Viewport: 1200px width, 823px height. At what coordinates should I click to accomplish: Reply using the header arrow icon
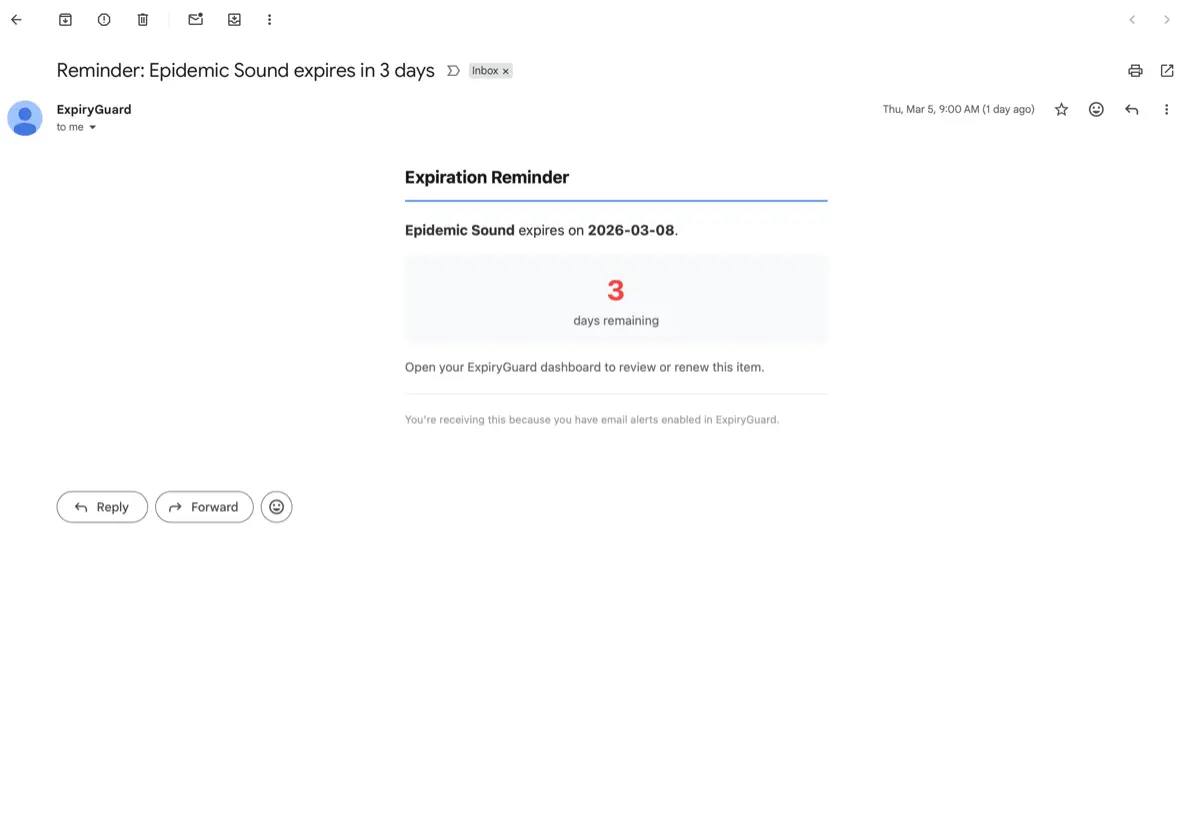pyautogui.click(x=1131, y=110)
